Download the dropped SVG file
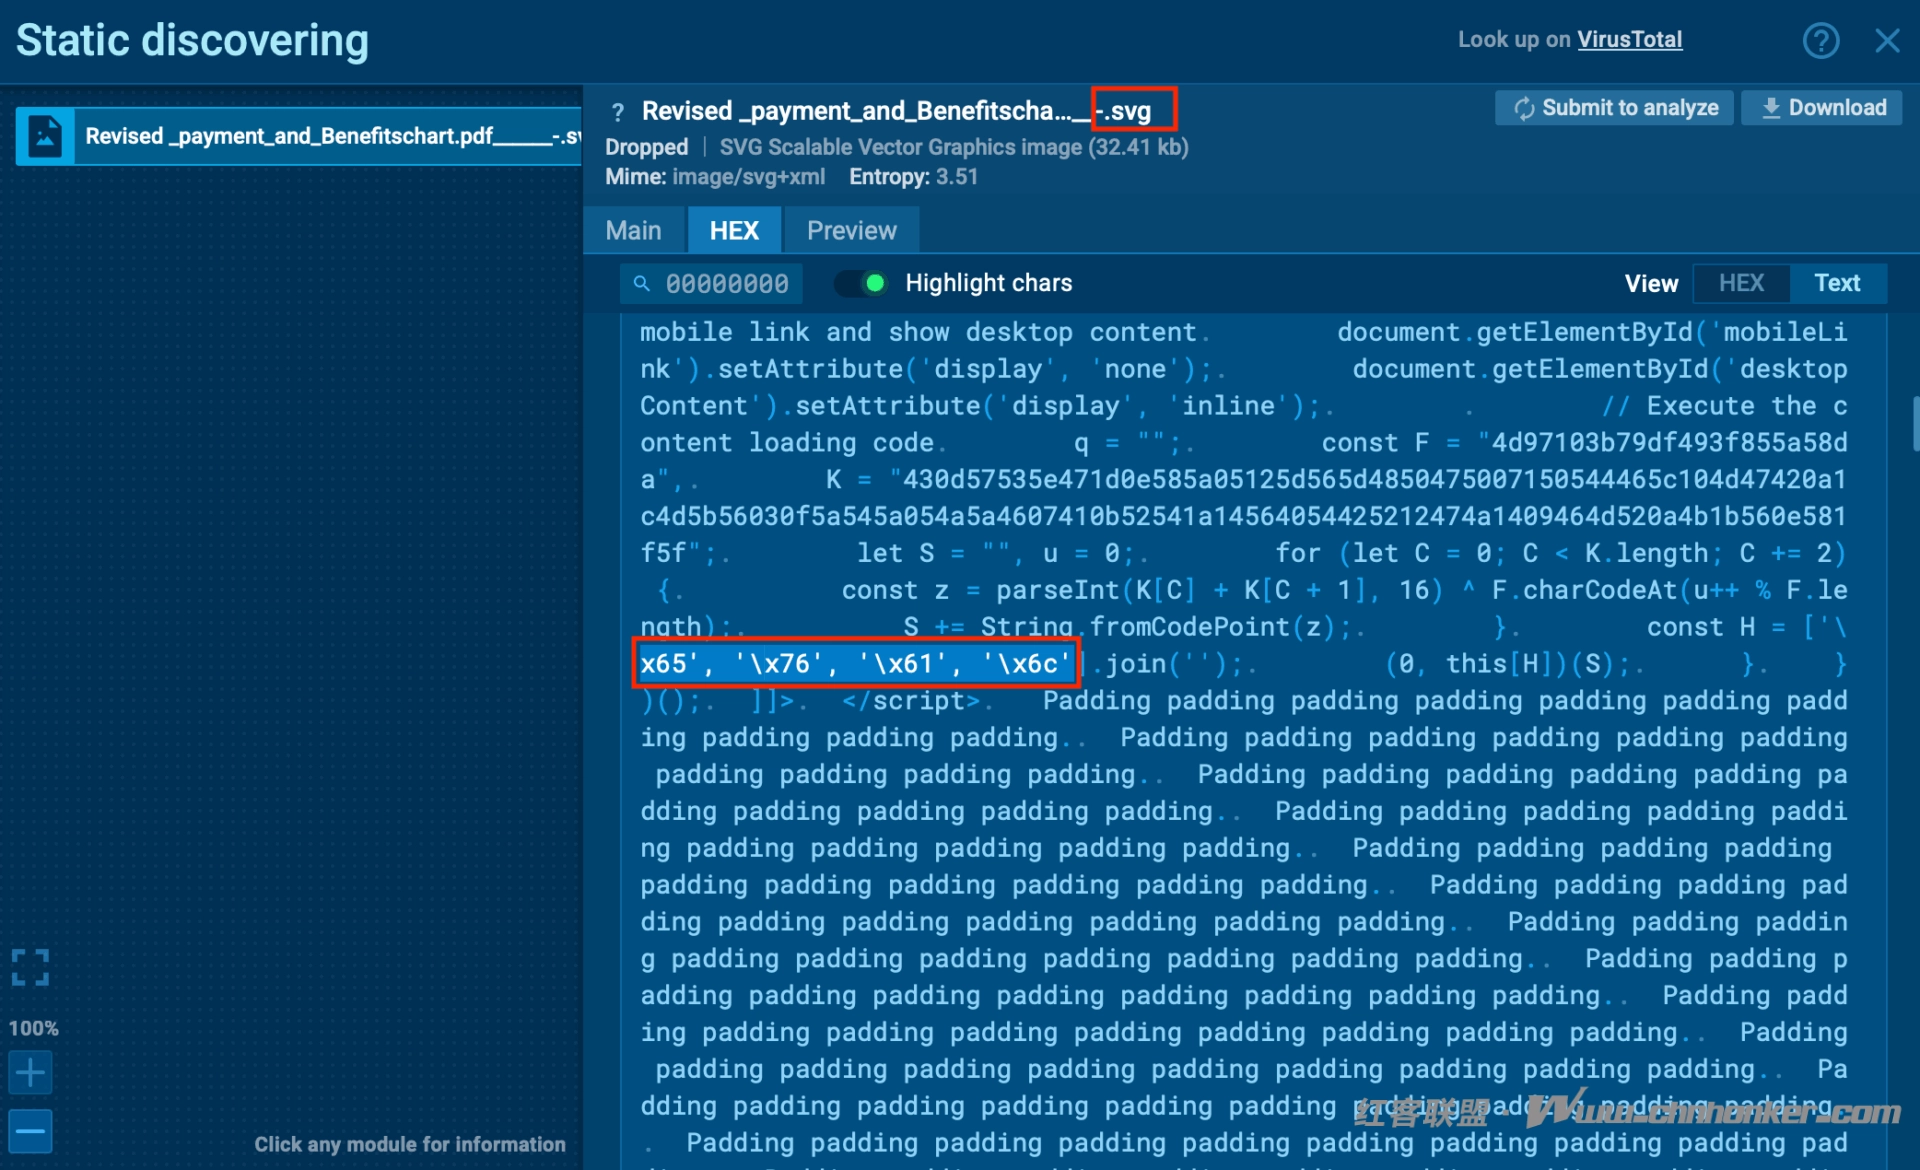 (1823, 108)
